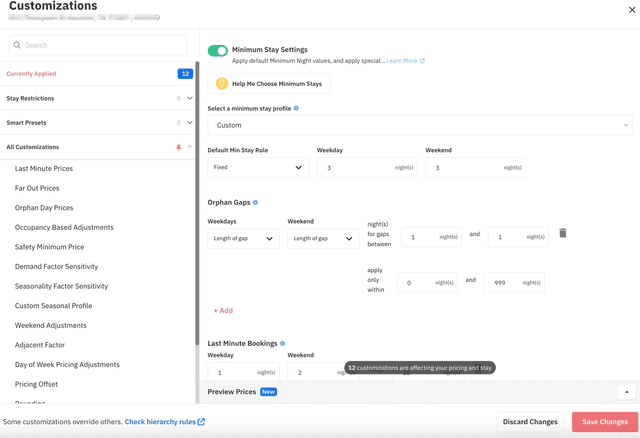The image size is (640, 438).
Task: Open the Default Min Stay Rule dropdown
Action: click(257, 168)
